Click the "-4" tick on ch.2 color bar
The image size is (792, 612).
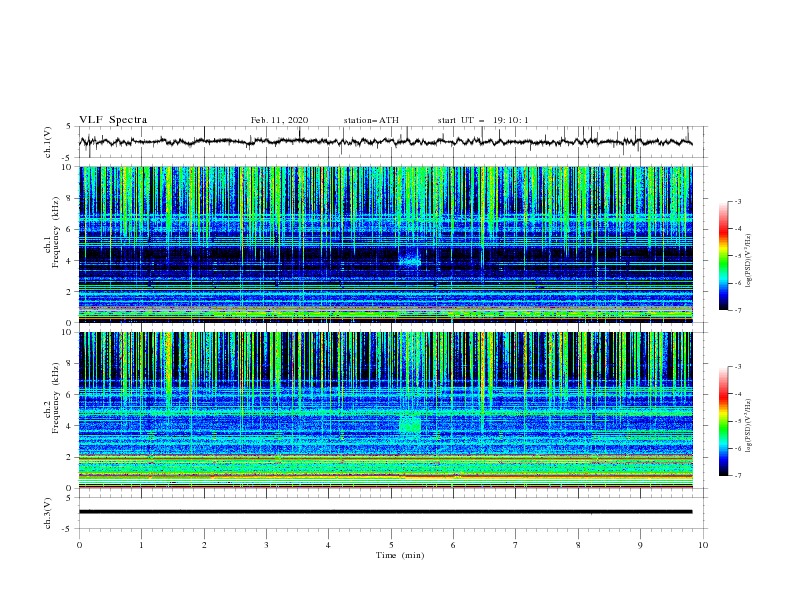point(738,394)
